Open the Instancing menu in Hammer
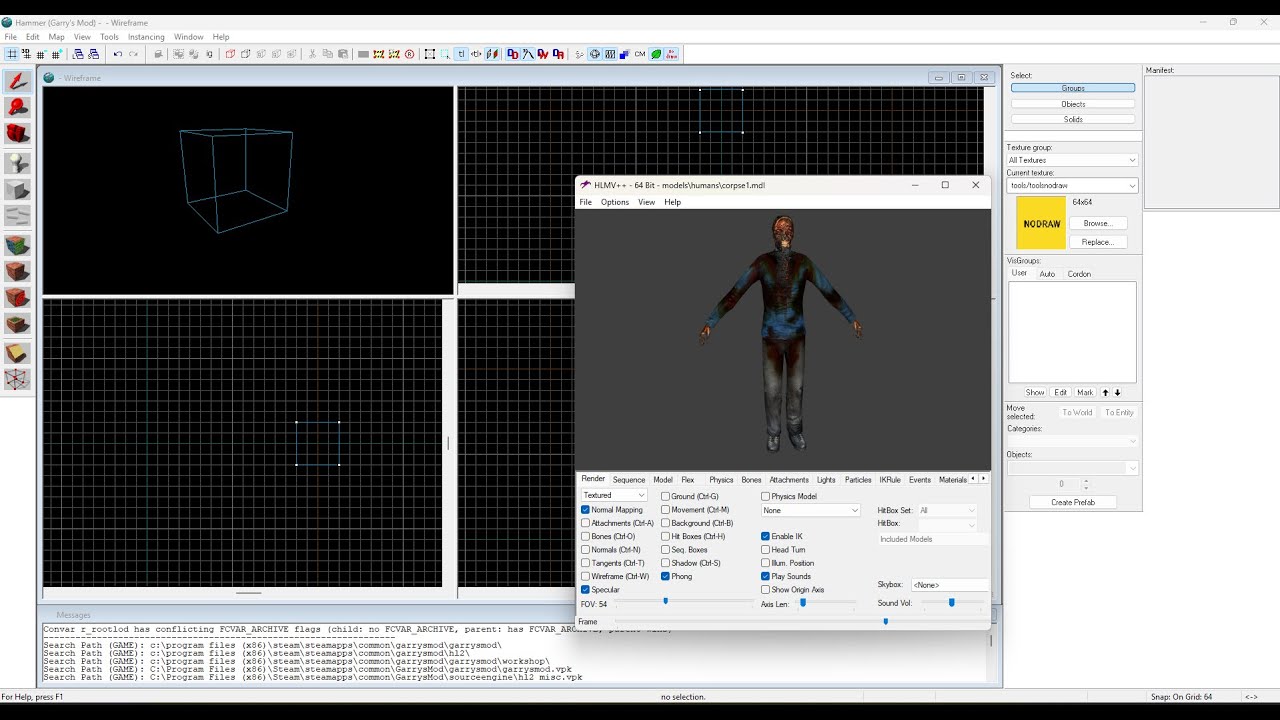Viewport: 1280px width, 720px height. (x=146, y=37)
